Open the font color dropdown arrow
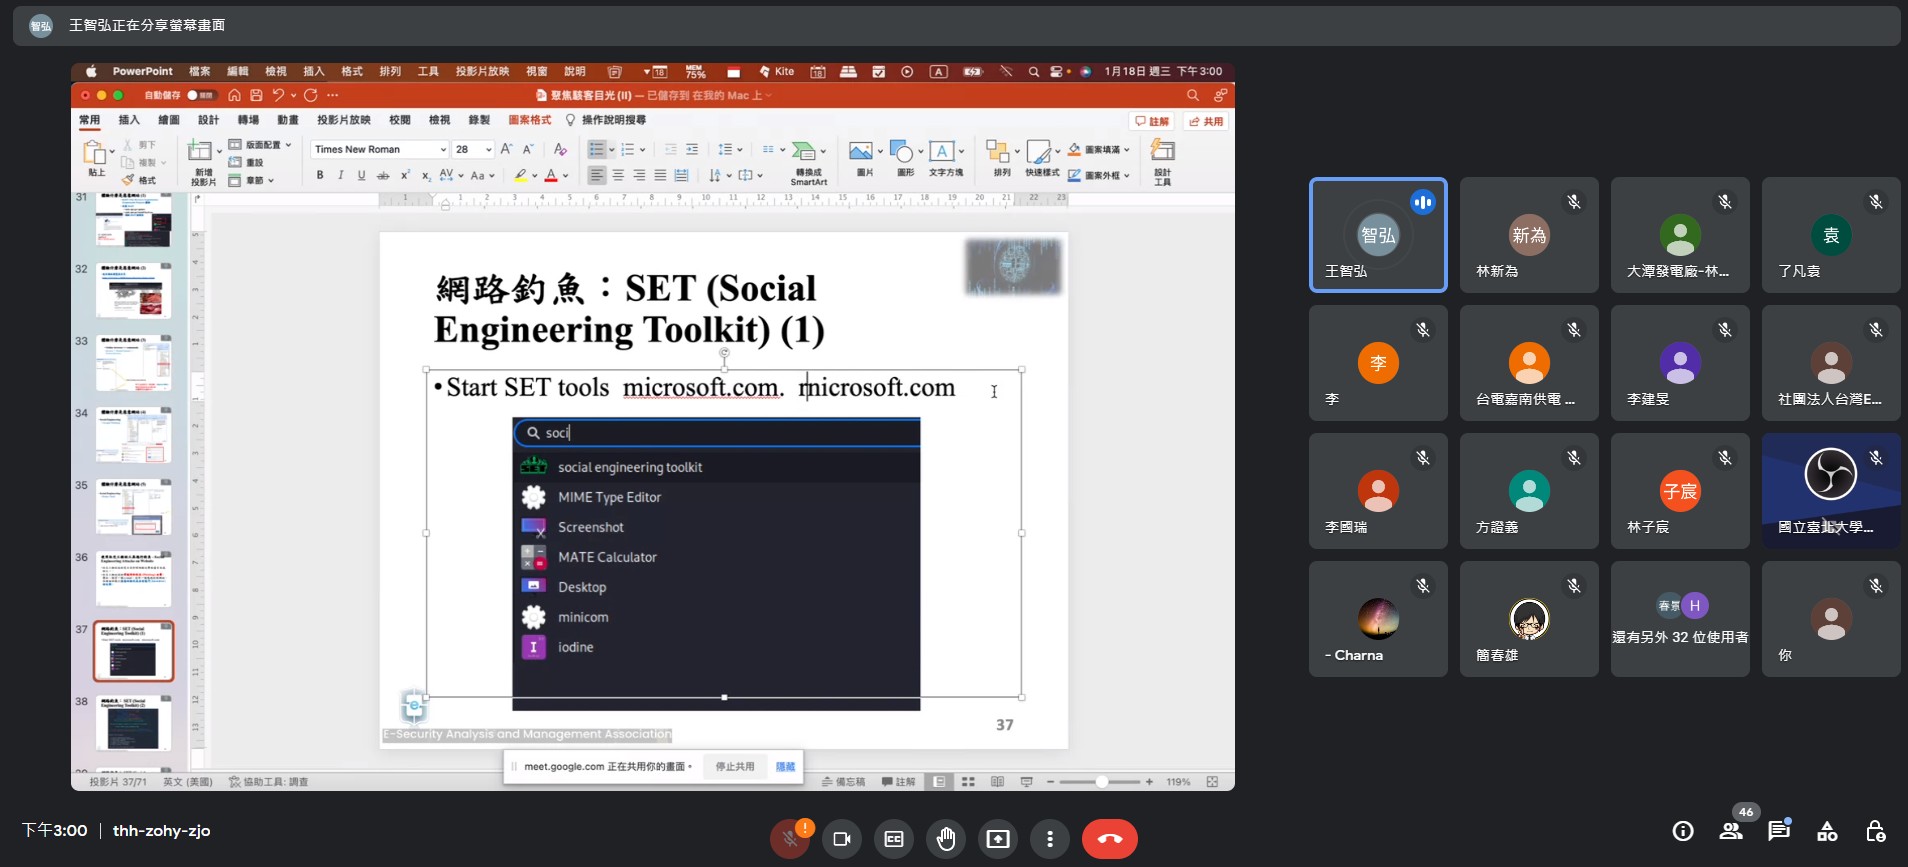The height and width of the screenshot is (867, 1908). point(566,175)
